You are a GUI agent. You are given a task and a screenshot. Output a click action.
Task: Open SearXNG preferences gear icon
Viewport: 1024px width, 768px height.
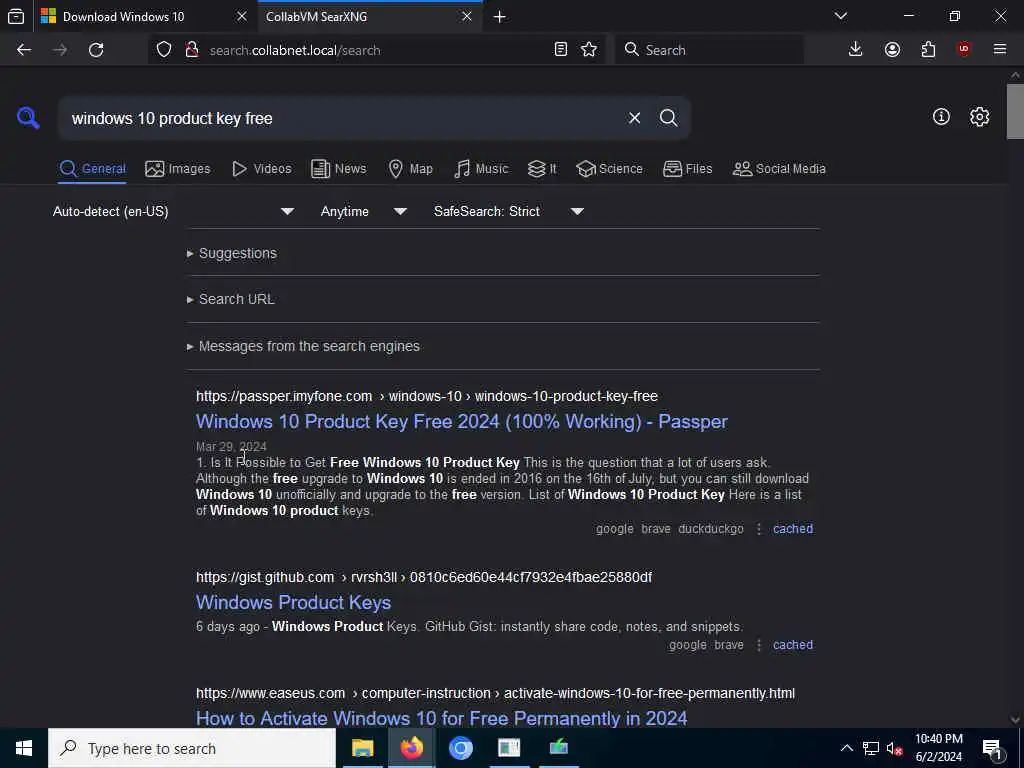pyautogui.click(x=979, y=117)
